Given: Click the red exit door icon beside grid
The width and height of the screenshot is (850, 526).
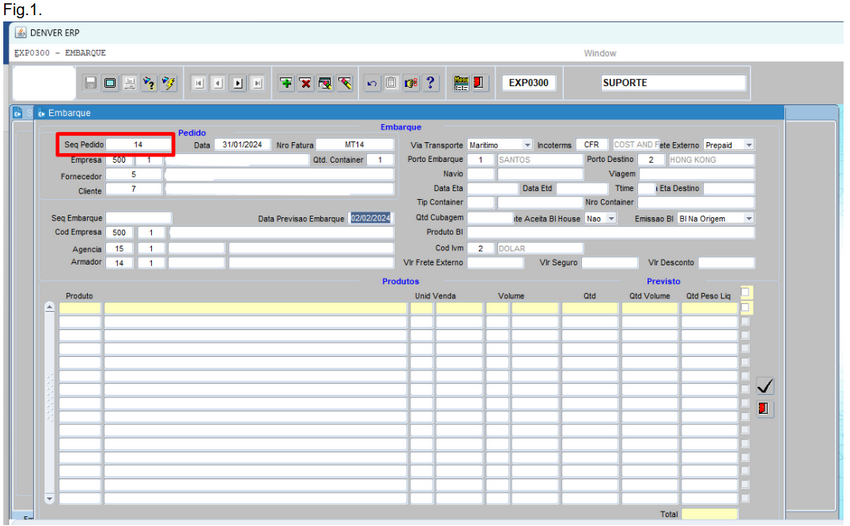Looking at the screenshot, I should pyautogui.click(x=765, y=409).
